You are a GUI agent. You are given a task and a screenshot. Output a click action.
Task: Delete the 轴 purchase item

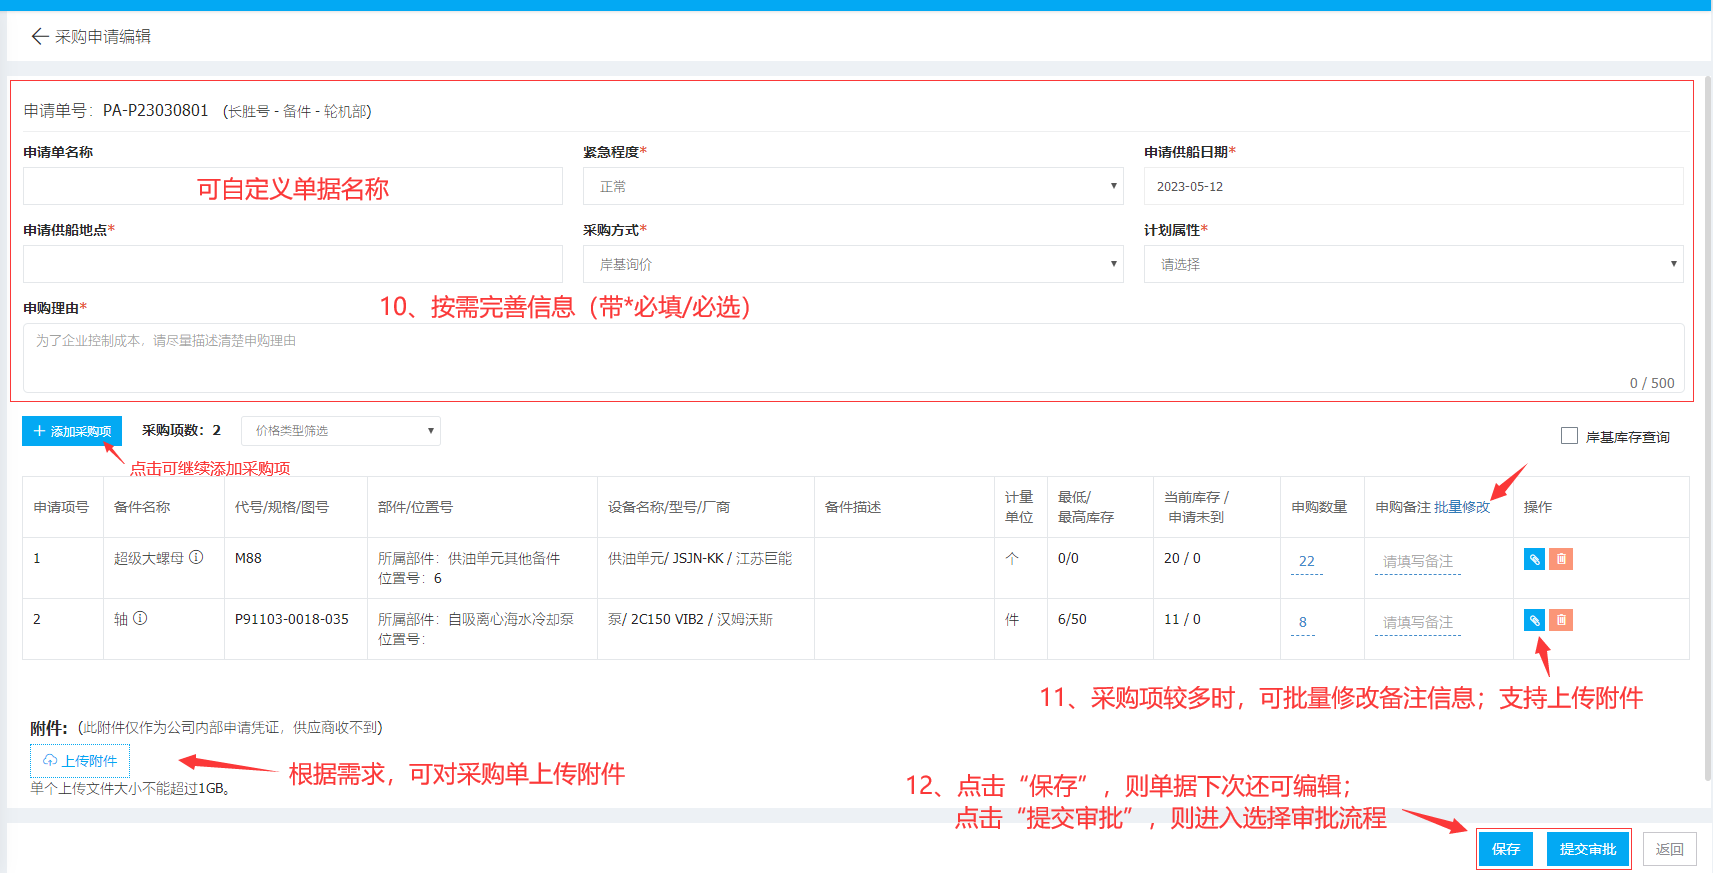click(1561, 620)
